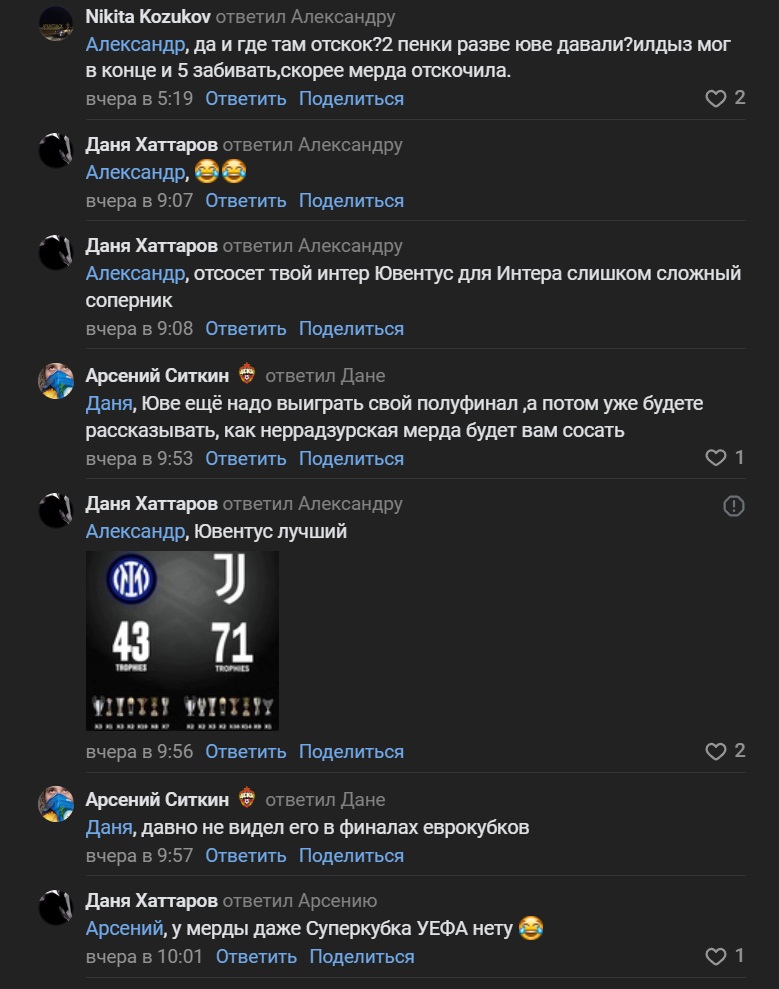Open Даня Хаттаров's avatar beside the 9:07 comment
This screenshot has height=989, width=779.
pos(56,150)
